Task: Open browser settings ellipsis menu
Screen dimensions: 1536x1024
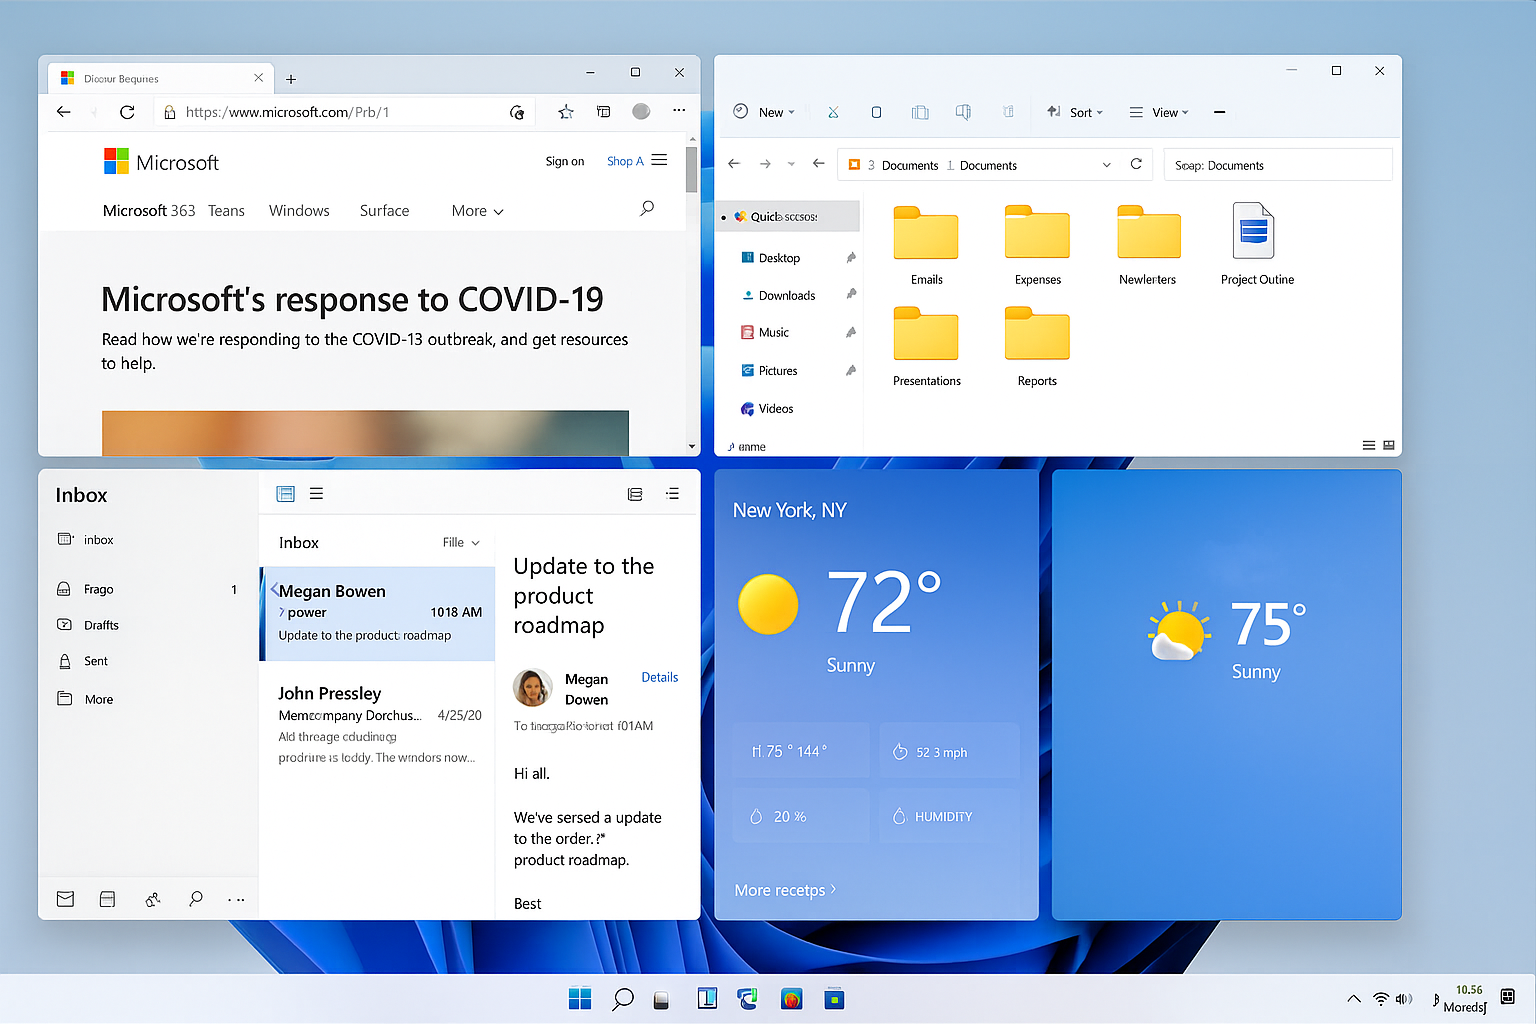Action: click(679, 110)
